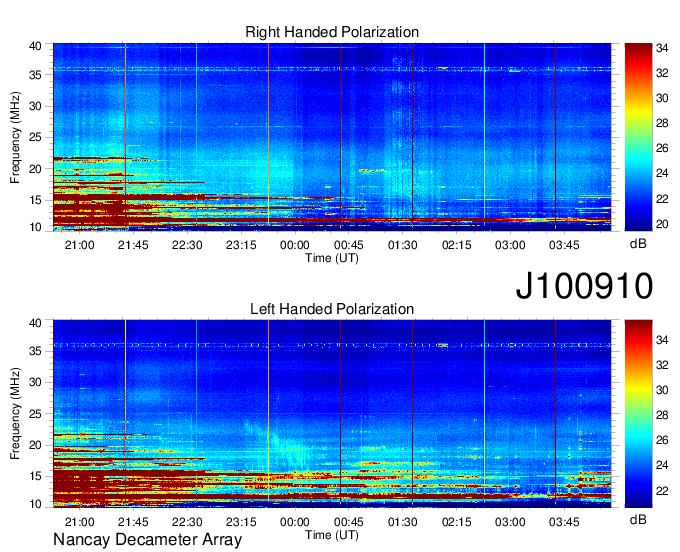
Task: Click the 15 MHz tick of Right Handed plot
Action: coord(35,200)
